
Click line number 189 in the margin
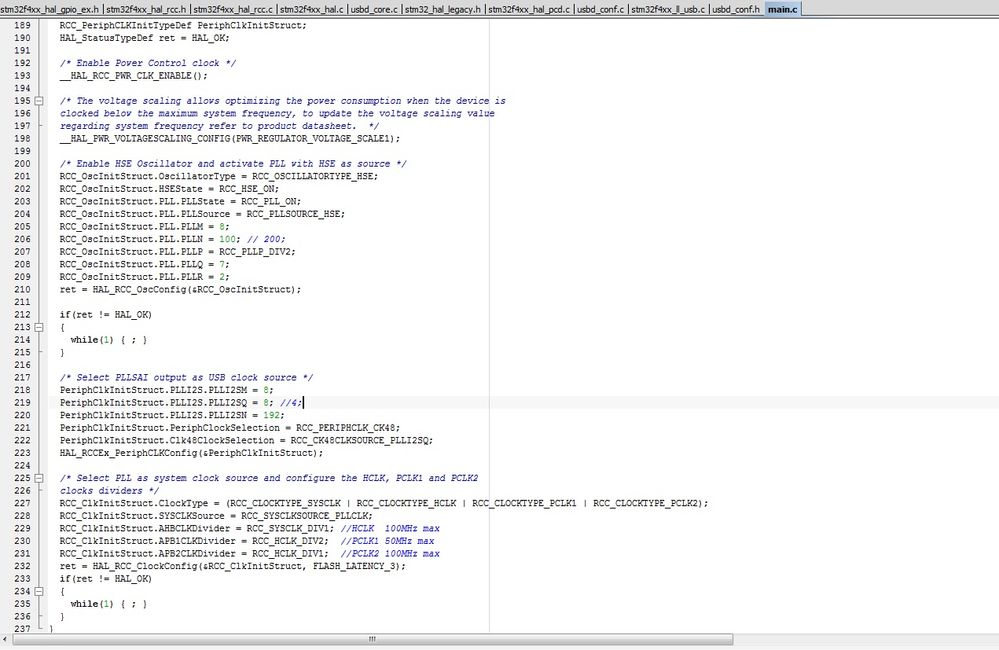click(22, 25)
